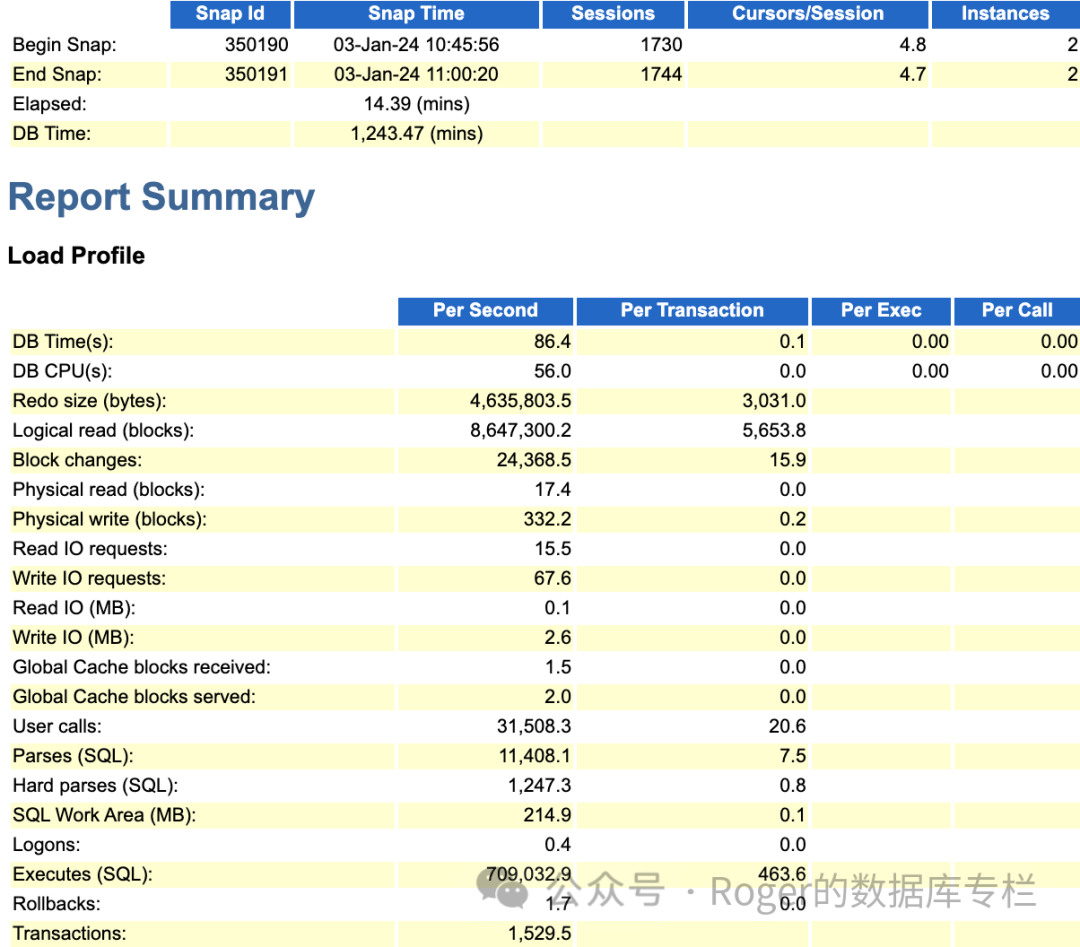
Task: Click the Elapsed value 14.39 (mins)
Action: point(417,104)
